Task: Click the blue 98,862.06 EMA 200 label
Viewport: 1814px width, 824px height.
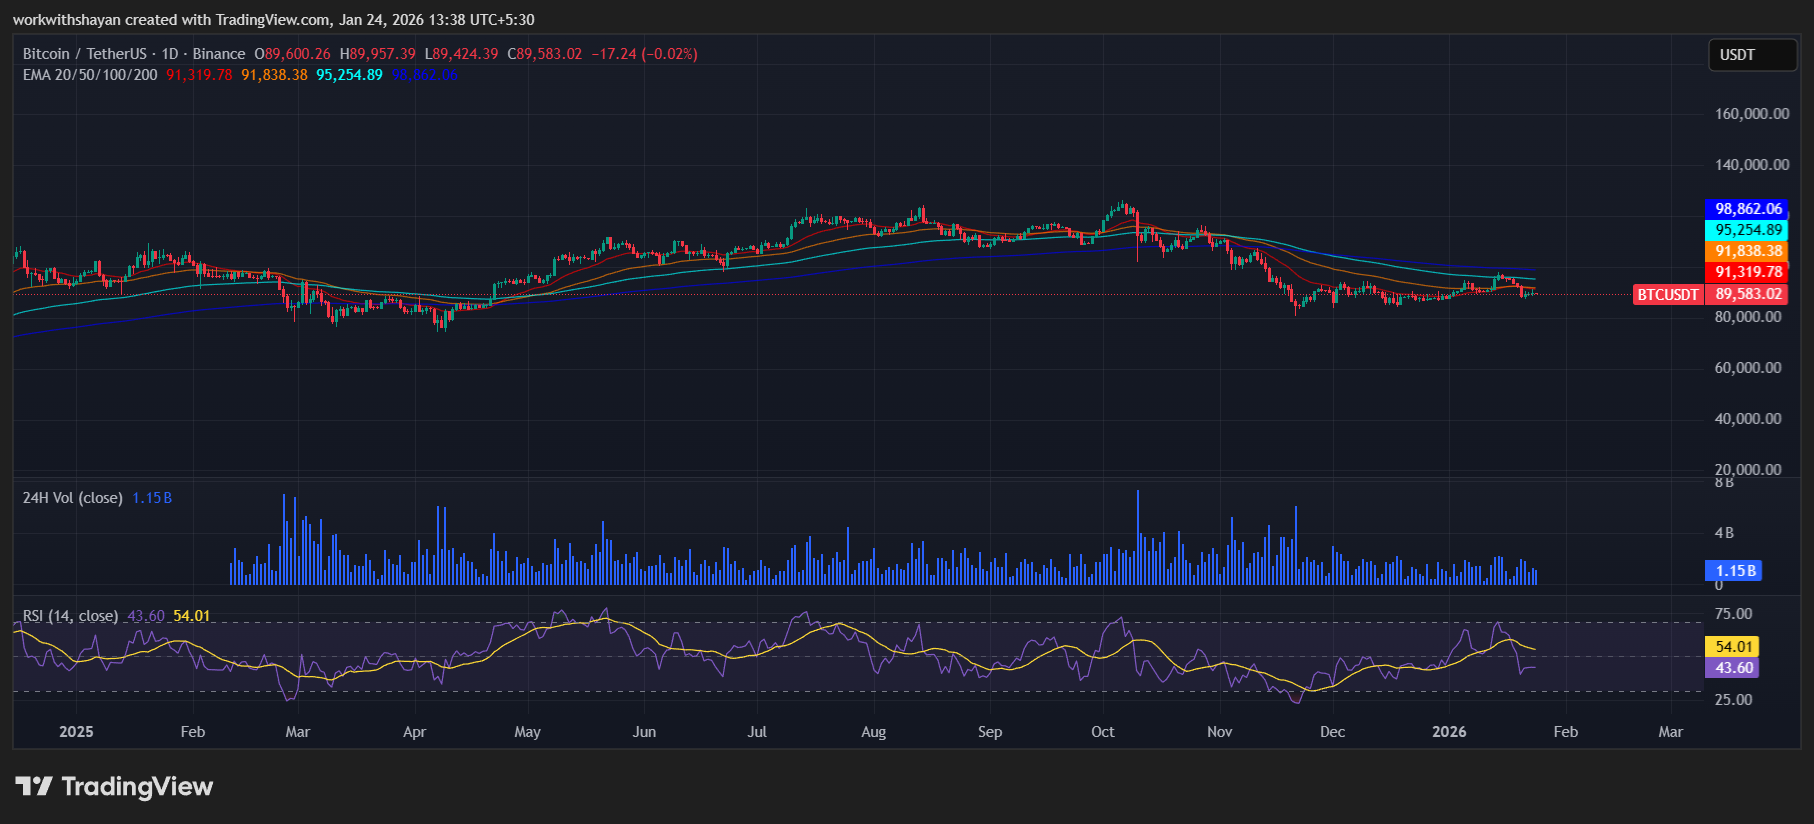Action: click(x=1748, y=209)
